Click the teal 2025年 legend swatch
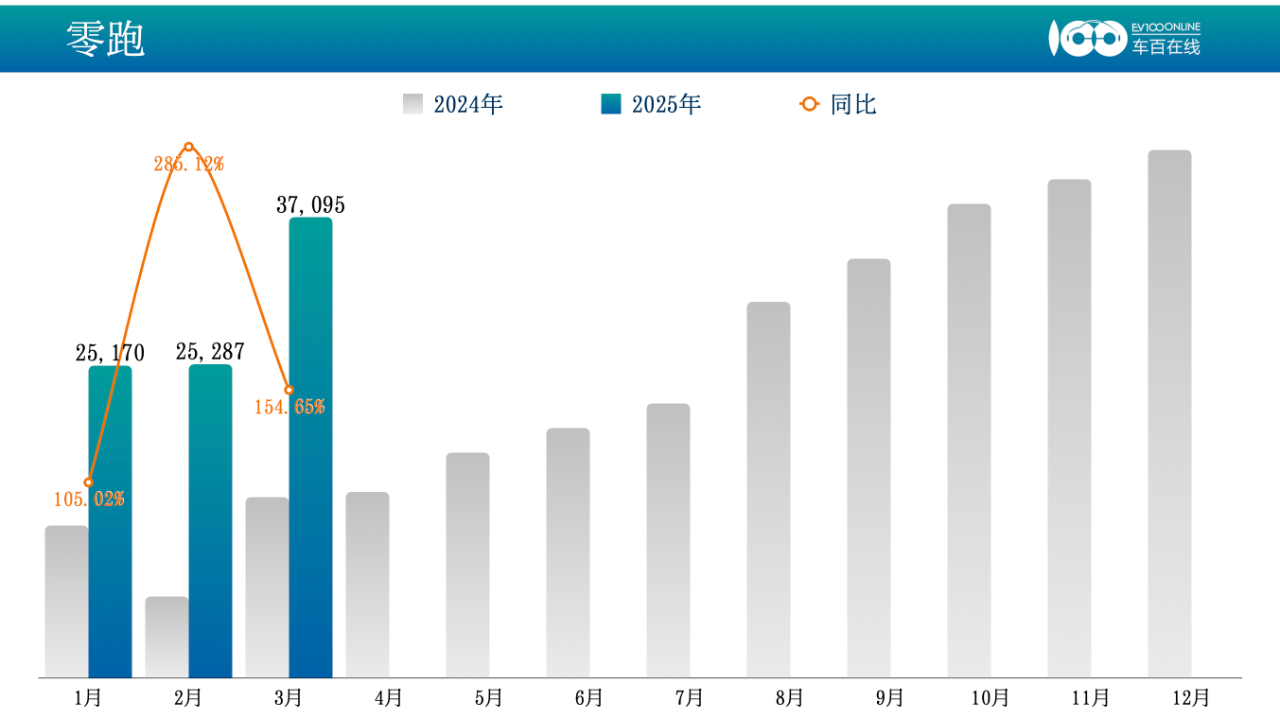Viewport: 1280px width, 716px height. coord(610,104)
